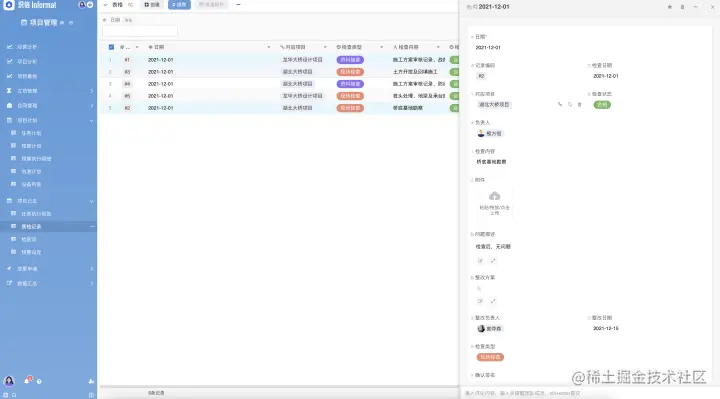The height and width of the screenshot is (399, 720).
Task: Click the orange tag in row #3
Action: [x=350, y=72]
